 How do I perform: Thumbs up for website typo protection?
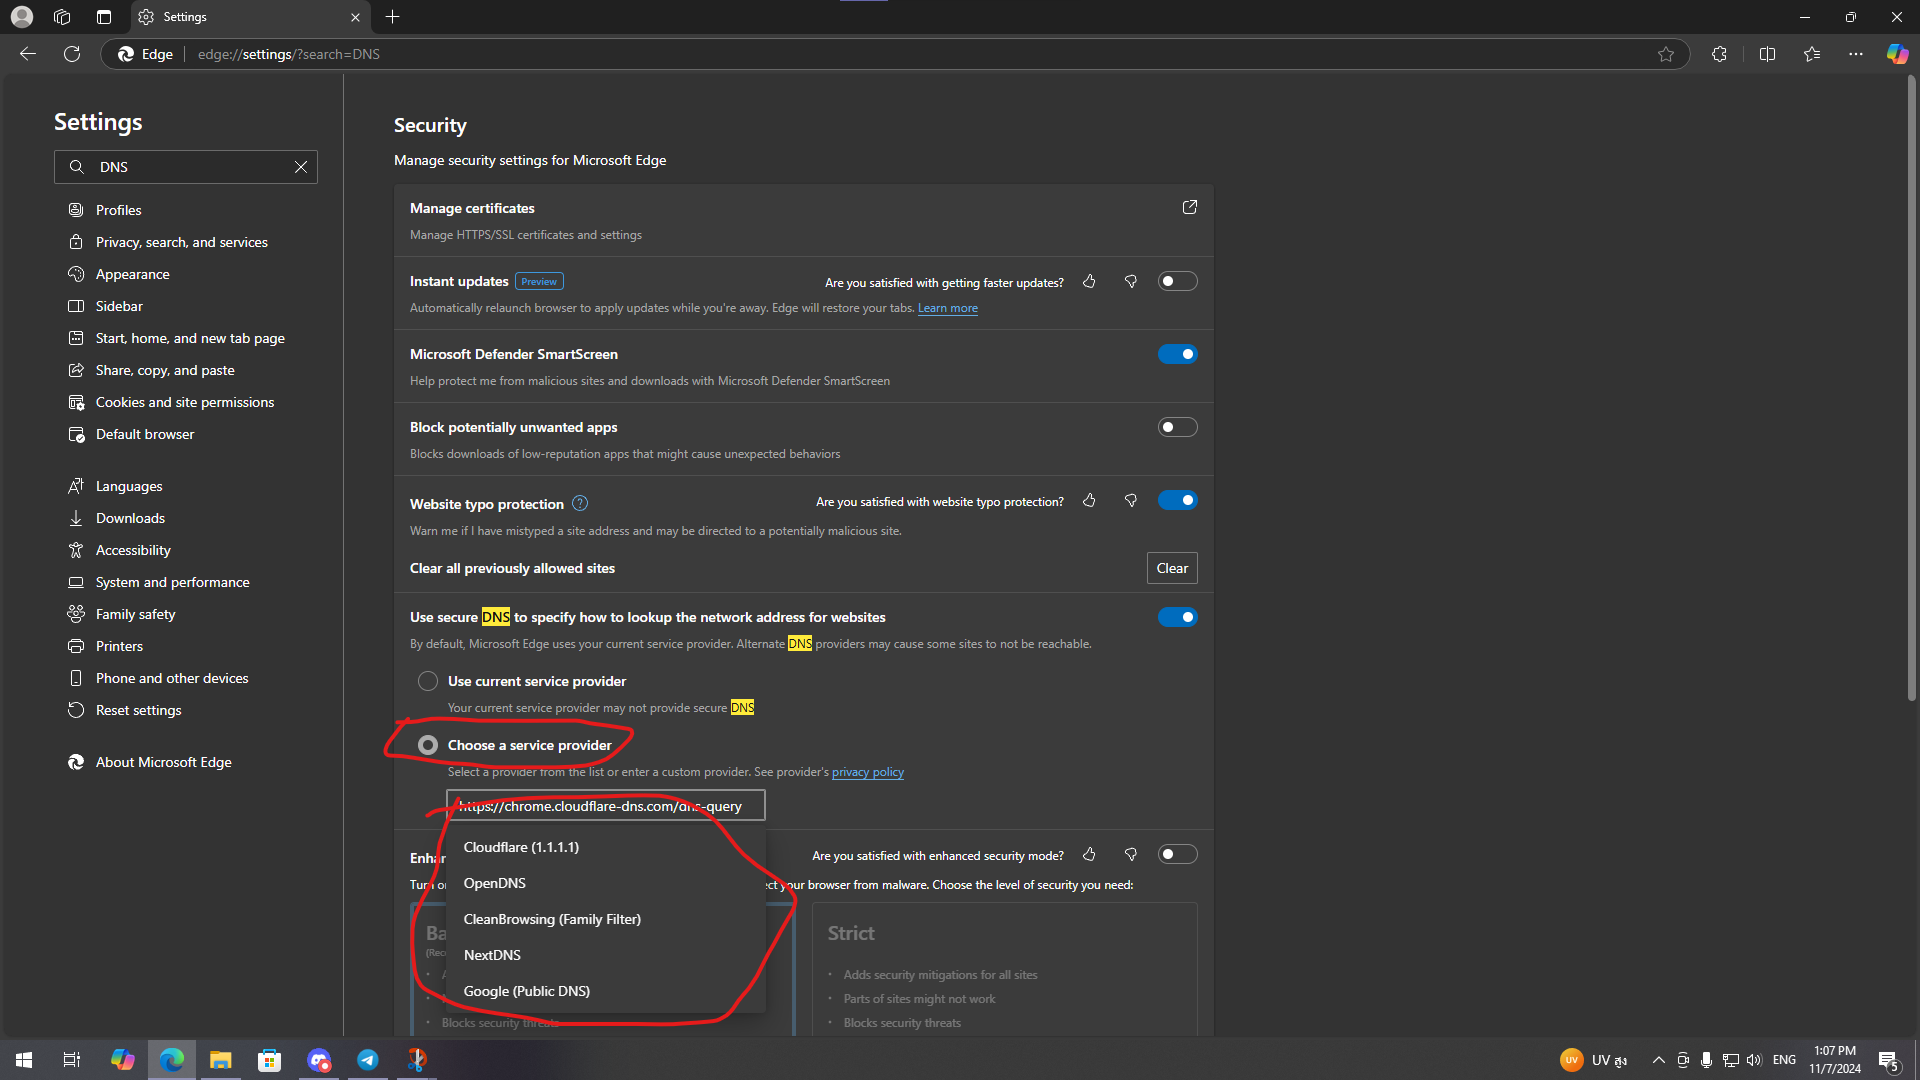coord(1089,501)
